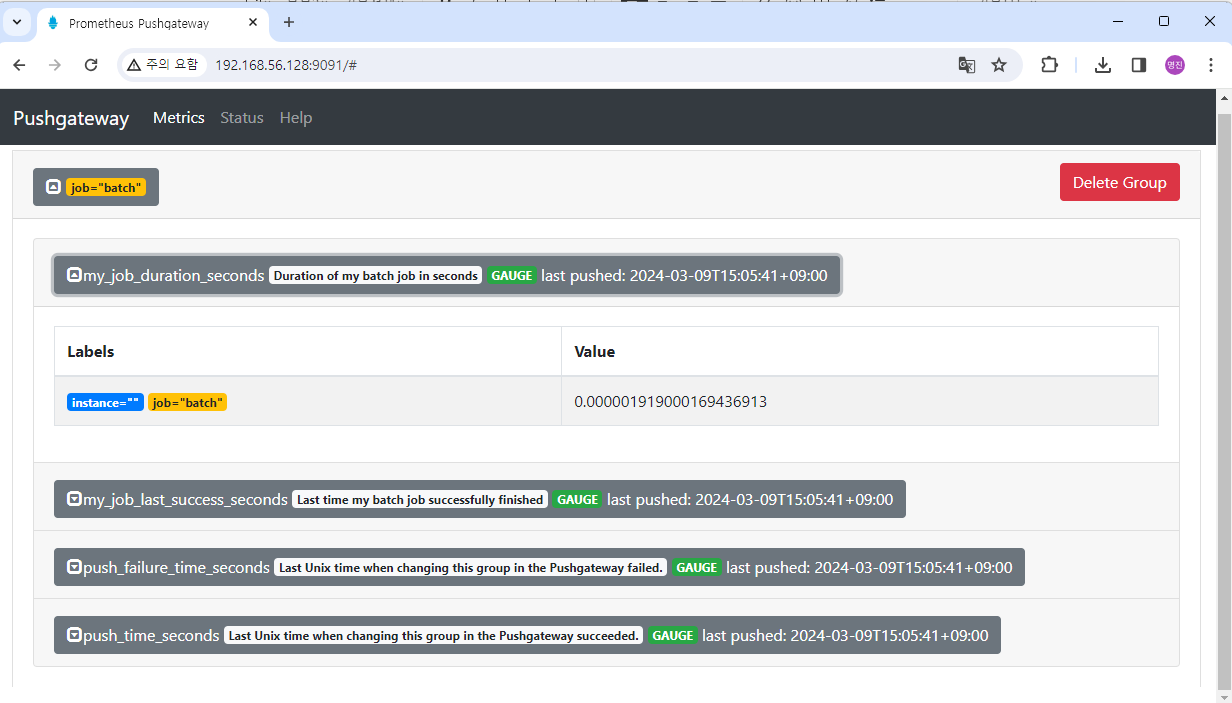
Task: Click the Delete Group button
Action: click(1120, 182)
